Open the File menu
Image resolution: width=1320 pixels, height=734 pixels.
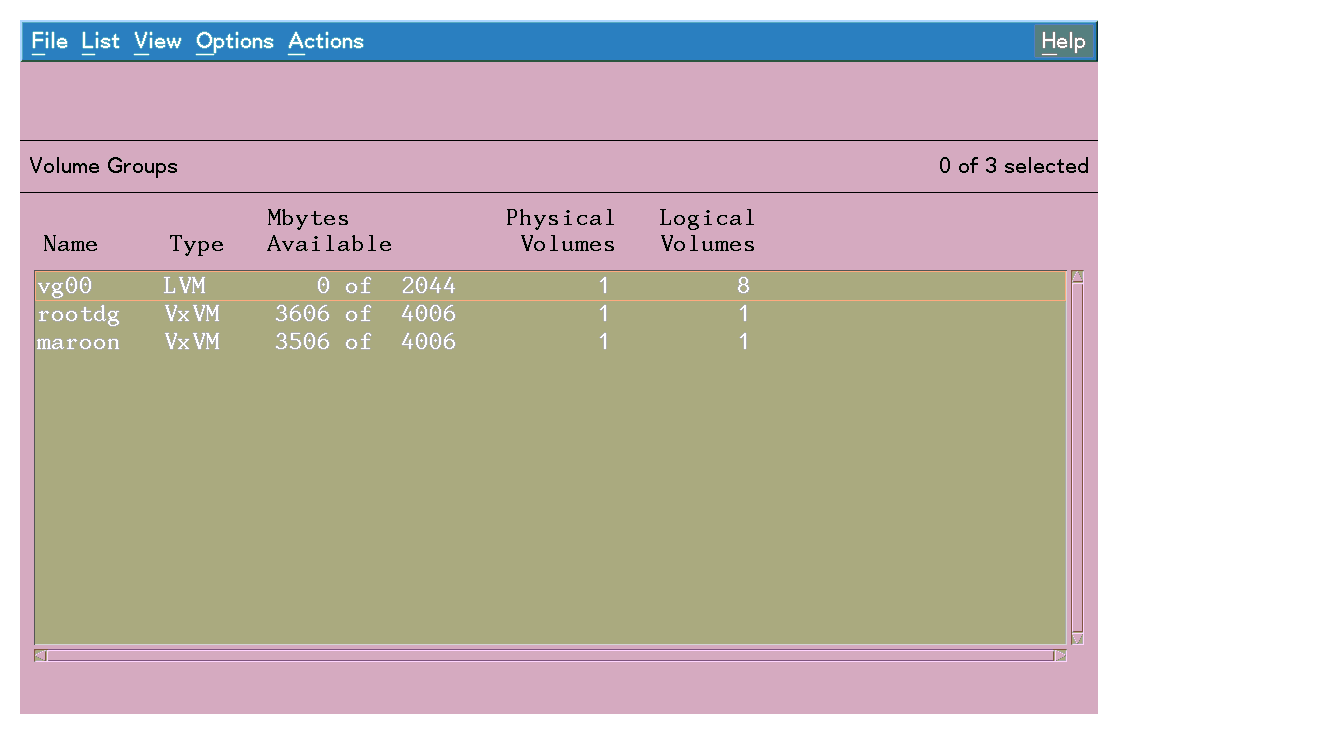[x=48, y=41]
